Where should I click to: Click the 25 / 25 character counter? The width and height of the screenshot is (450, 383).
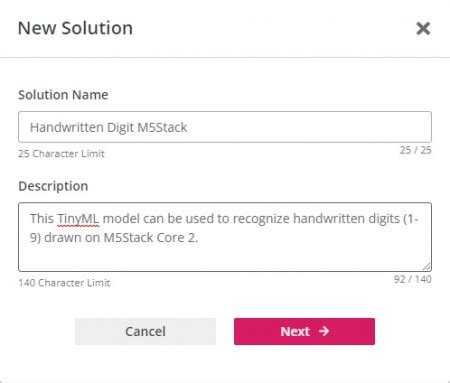click(x=416, y=150)
